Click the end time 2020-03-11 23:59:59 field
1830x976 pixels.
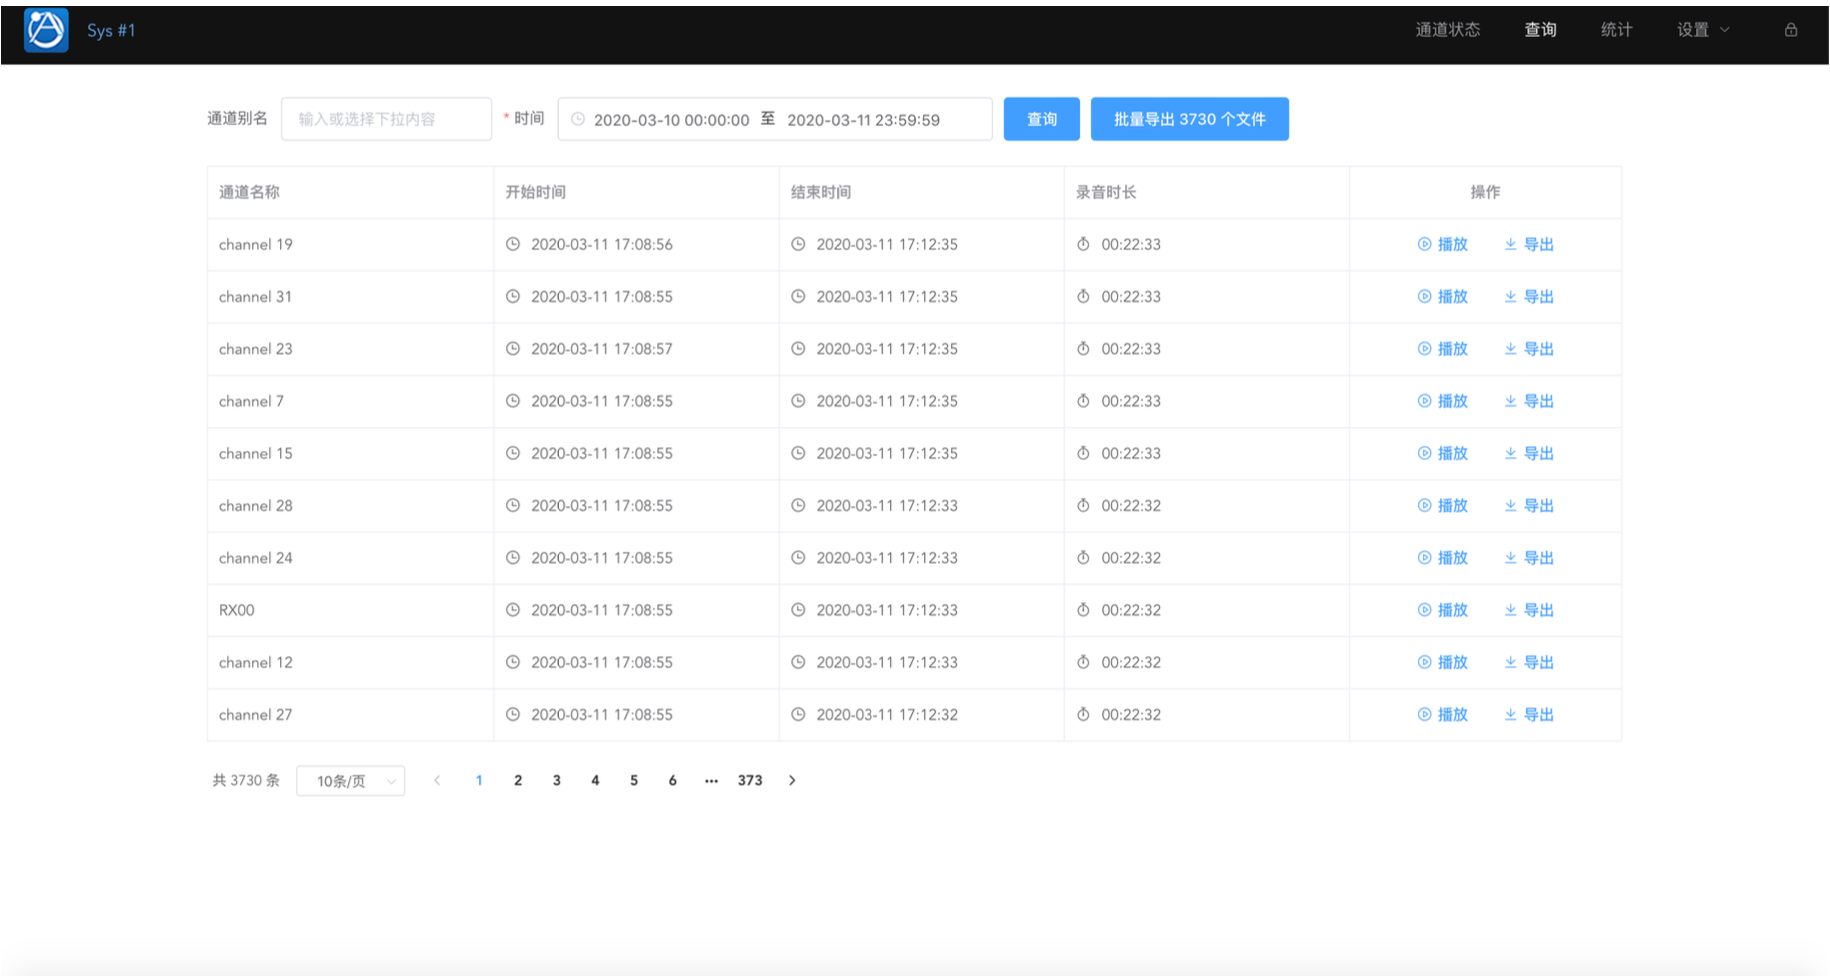[x=863, y=120]
